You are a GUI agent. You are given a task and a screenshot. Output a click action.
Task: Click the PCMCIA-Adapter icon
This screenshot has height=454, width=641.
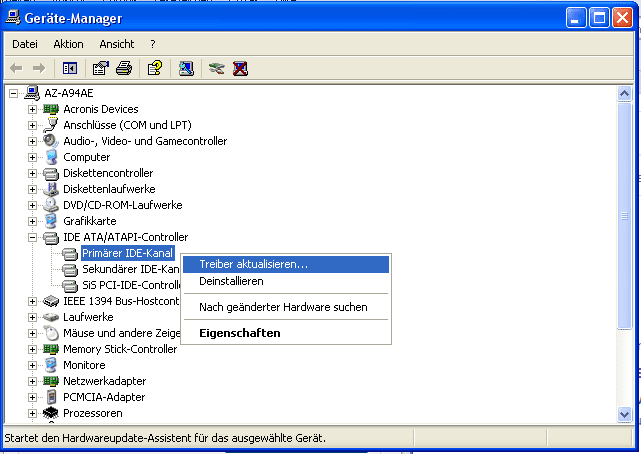click(x=51, y=397)
